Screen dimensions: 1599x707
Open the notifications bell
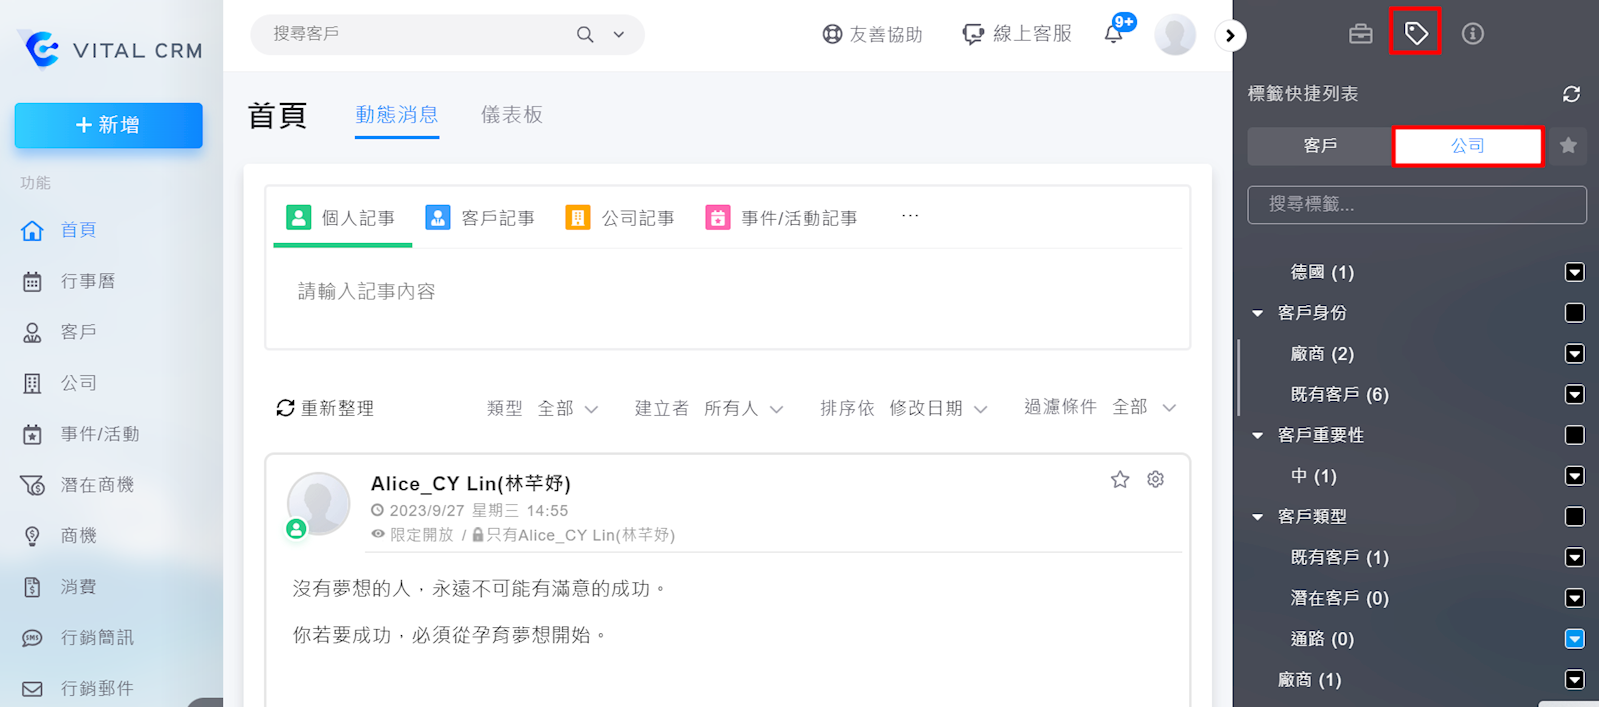(x=1114, y=34)
